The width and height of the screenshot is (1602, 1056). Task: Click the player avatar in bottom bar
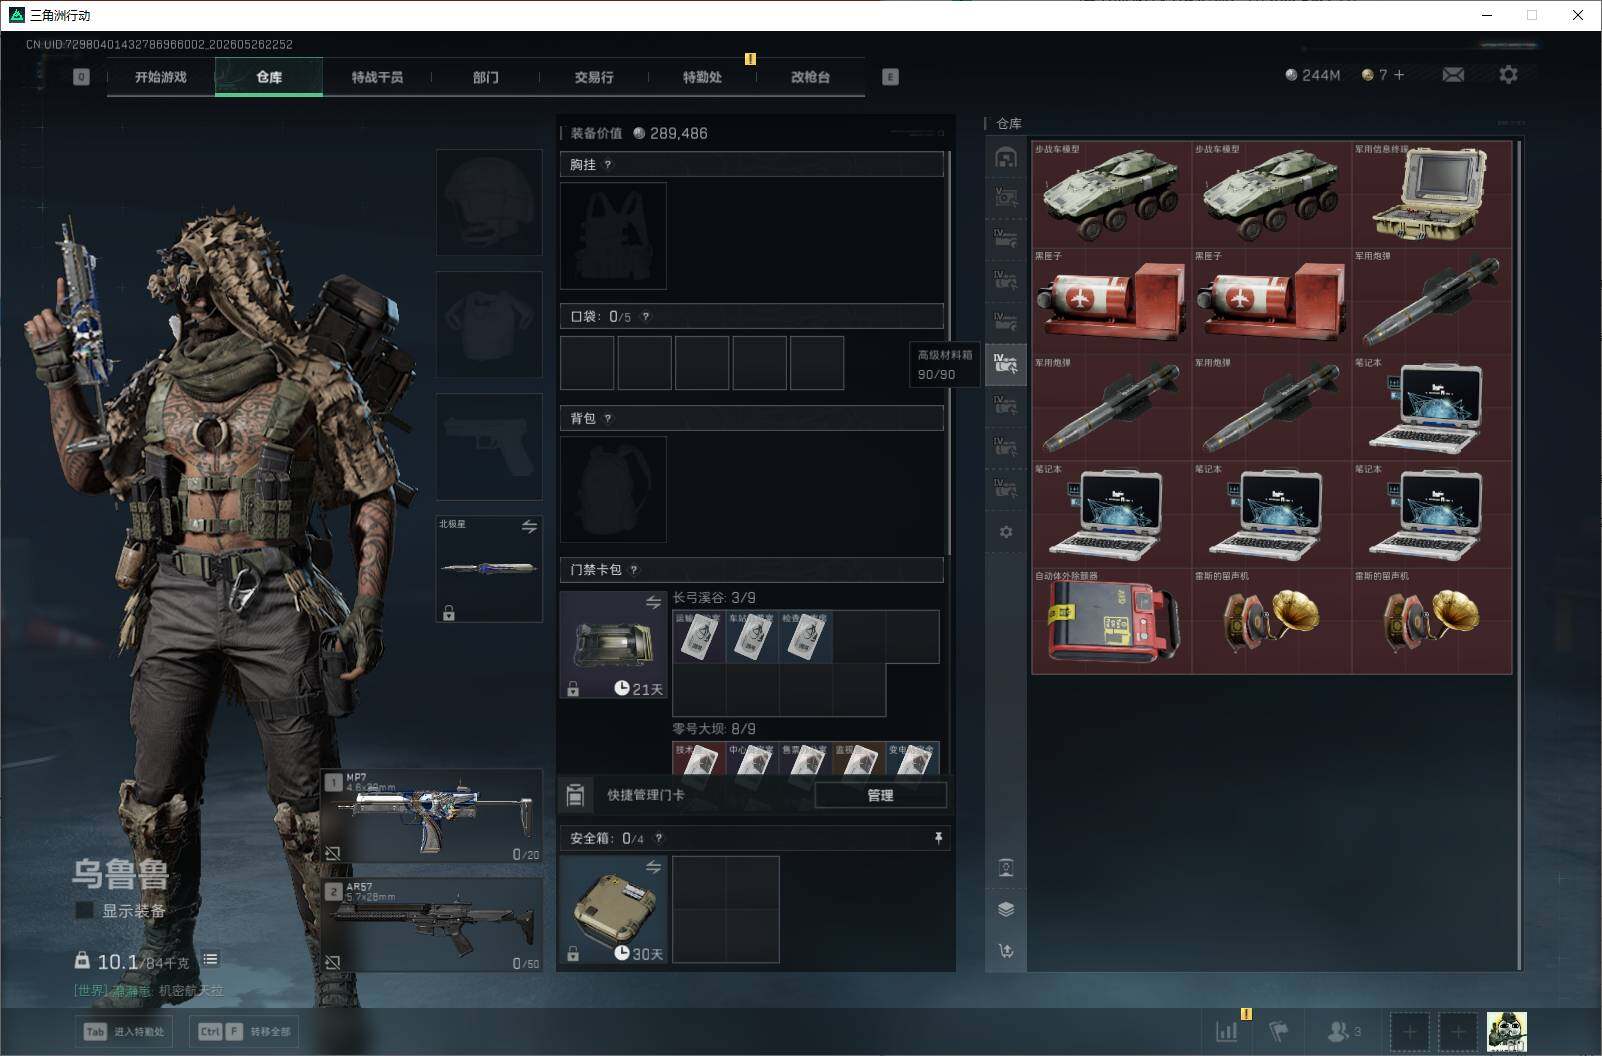point(1506,1031)
